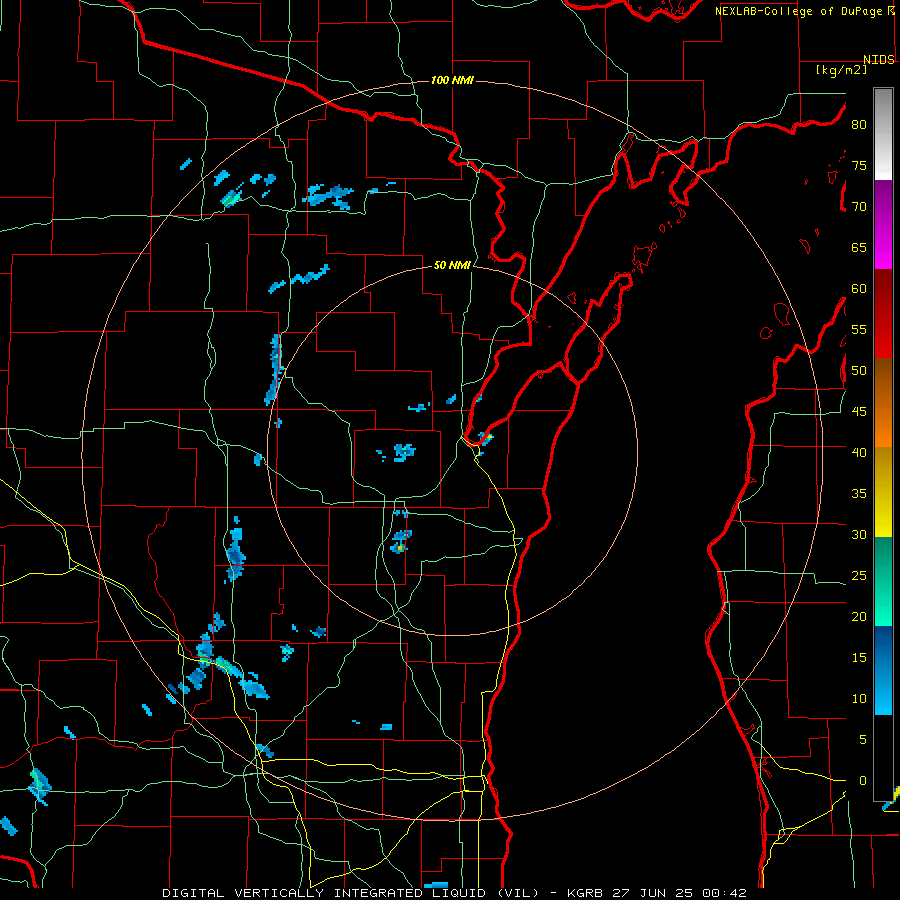Click the 20 value on the scale
Image resolution: width=900 pixels, height=900 pixels.
(859, 616)
